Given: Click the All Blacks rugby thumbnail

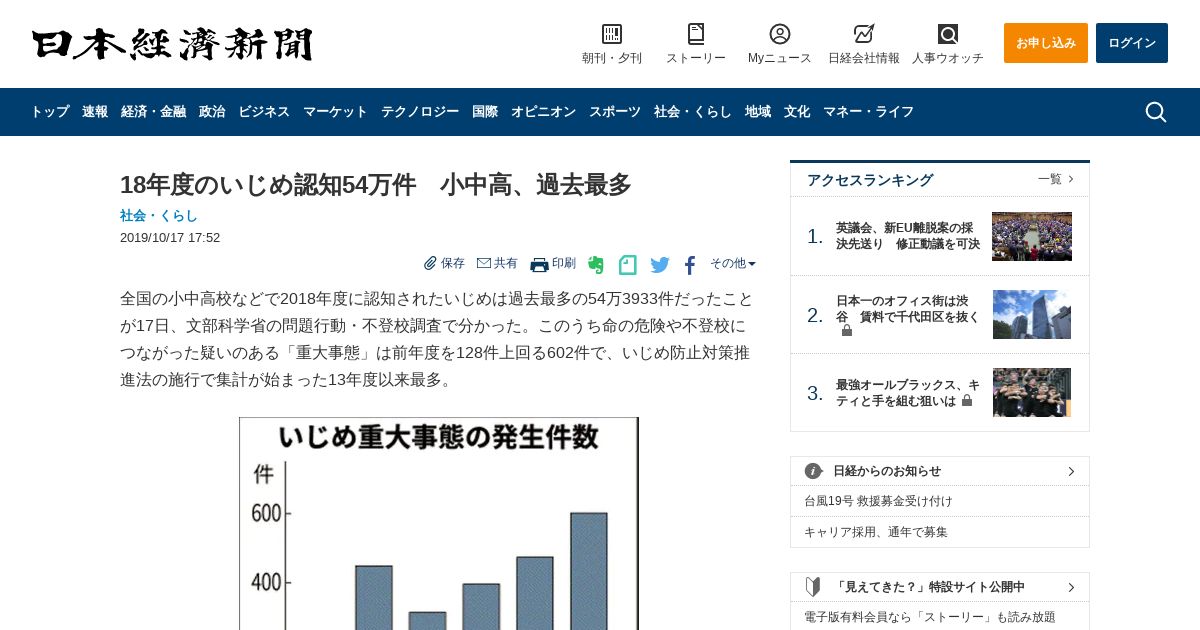Looking at the screenshot, I should (x=1032, y=392).
